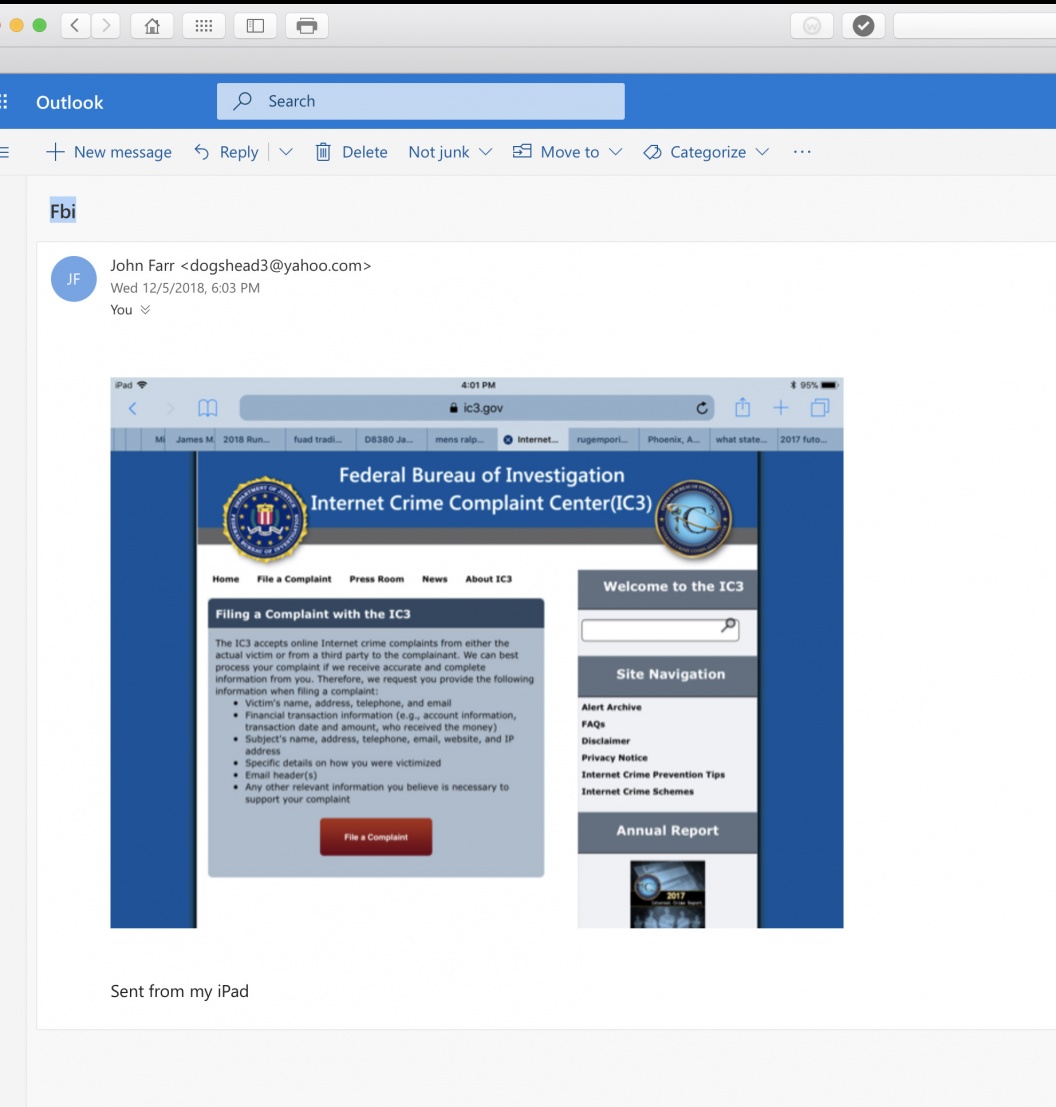Open the FAQs link

click(593, 724)
